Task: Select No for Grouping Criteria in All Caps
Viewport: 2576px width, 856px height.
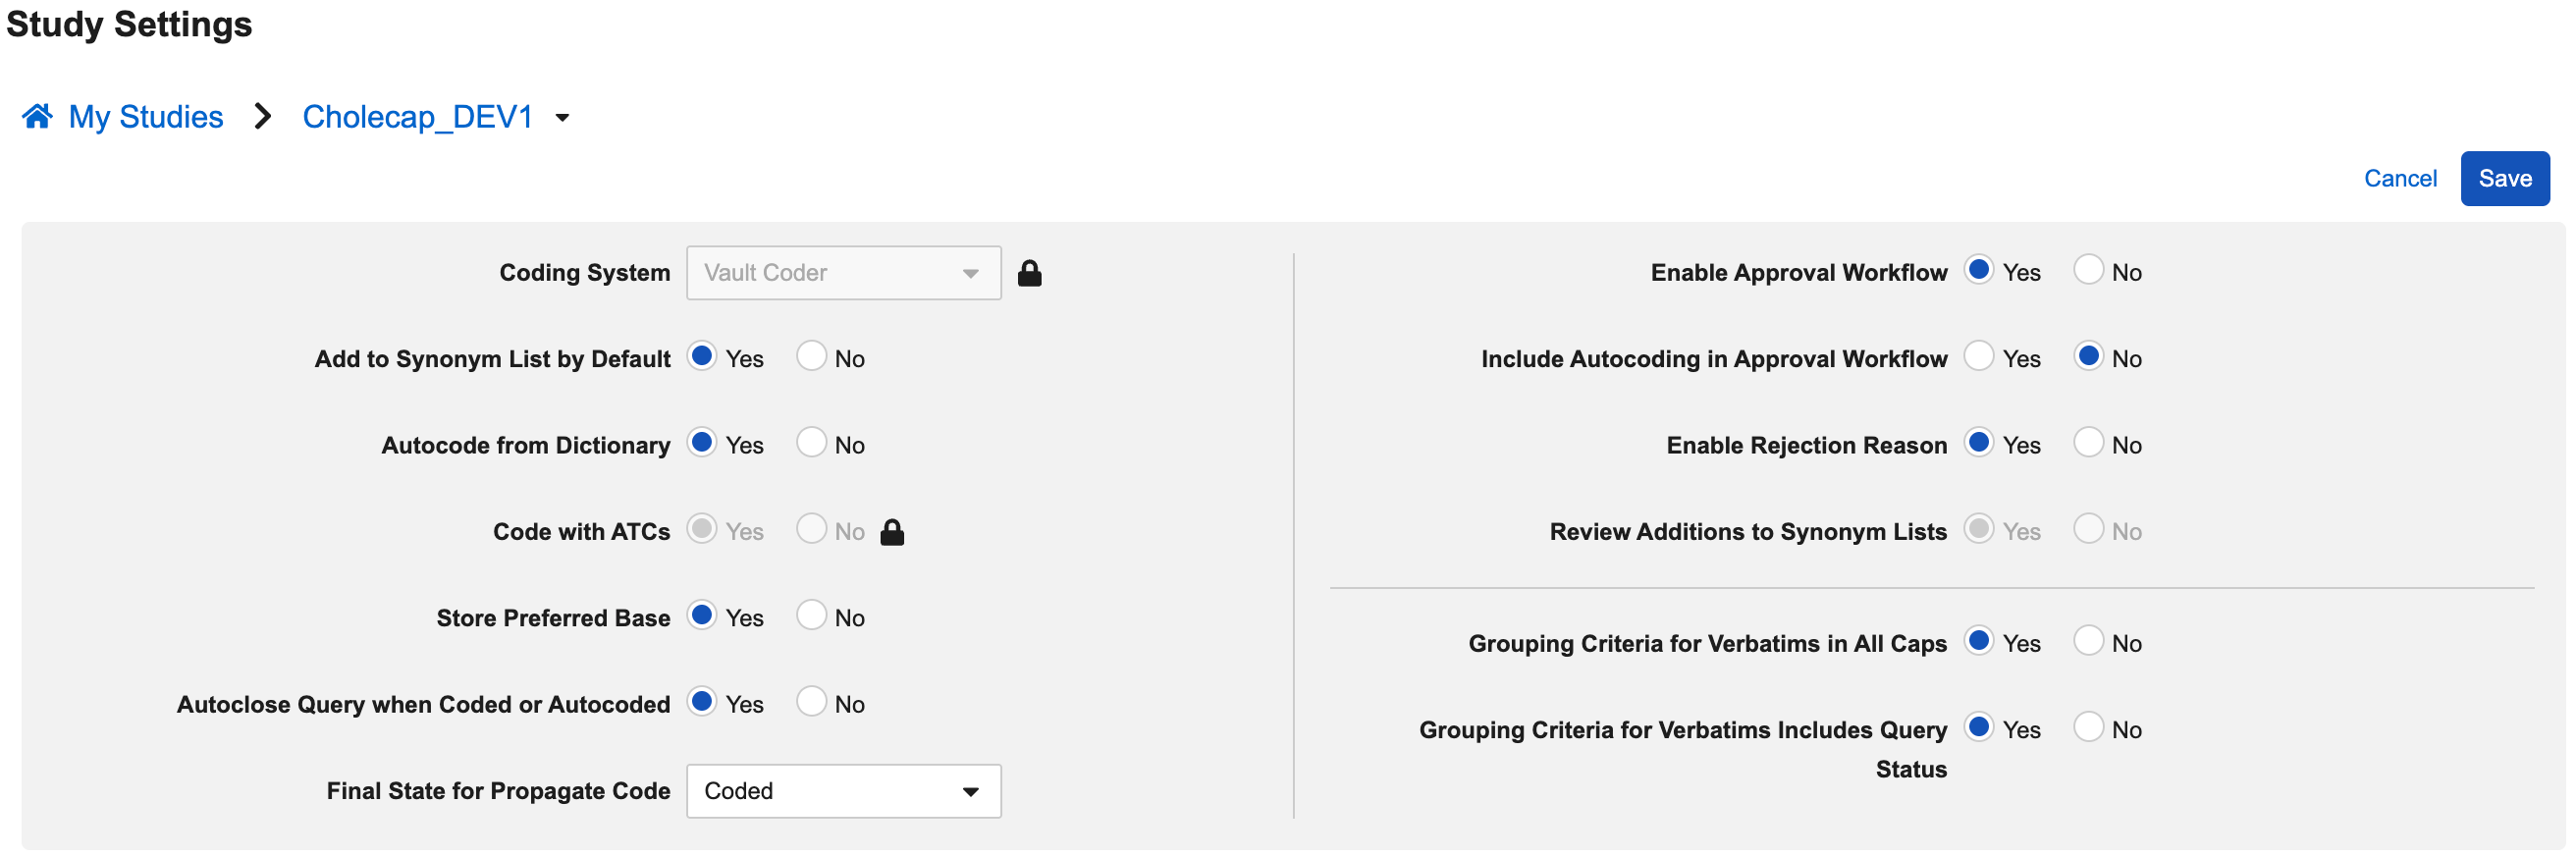Action: (x=2088, y=641)
